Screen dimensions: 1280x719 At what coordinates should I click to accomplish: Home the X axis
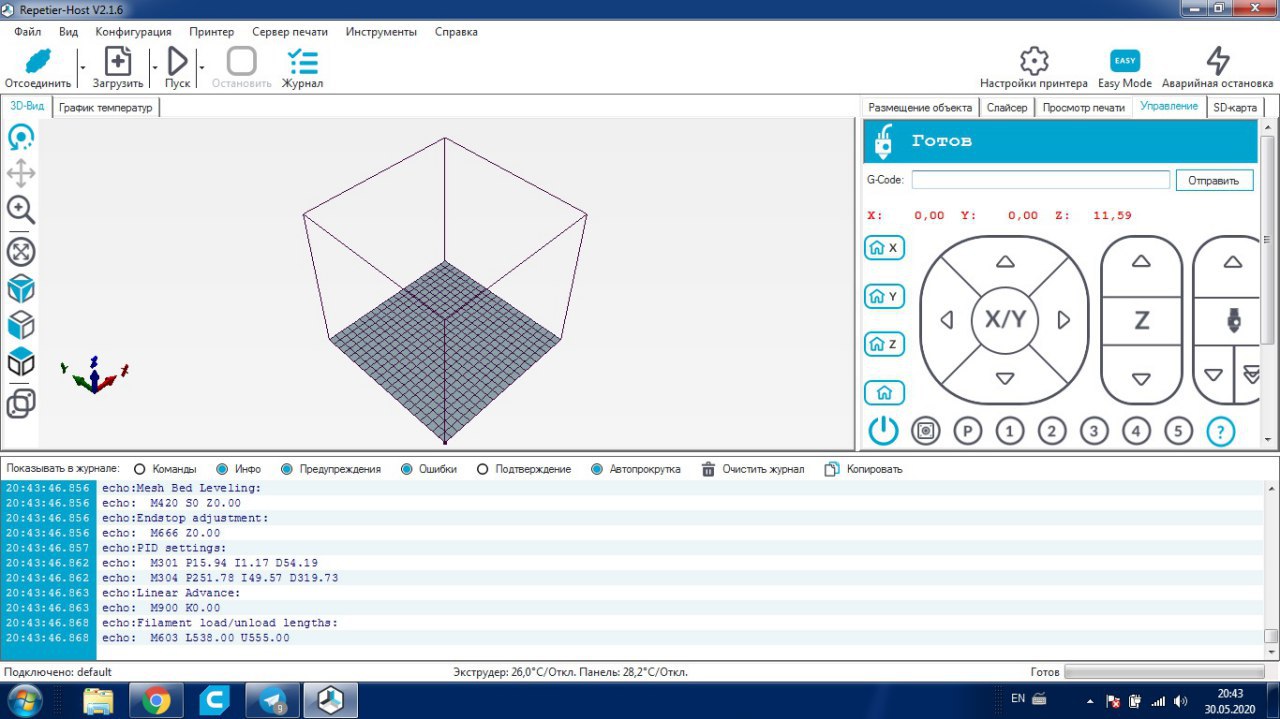coord(884,248)
